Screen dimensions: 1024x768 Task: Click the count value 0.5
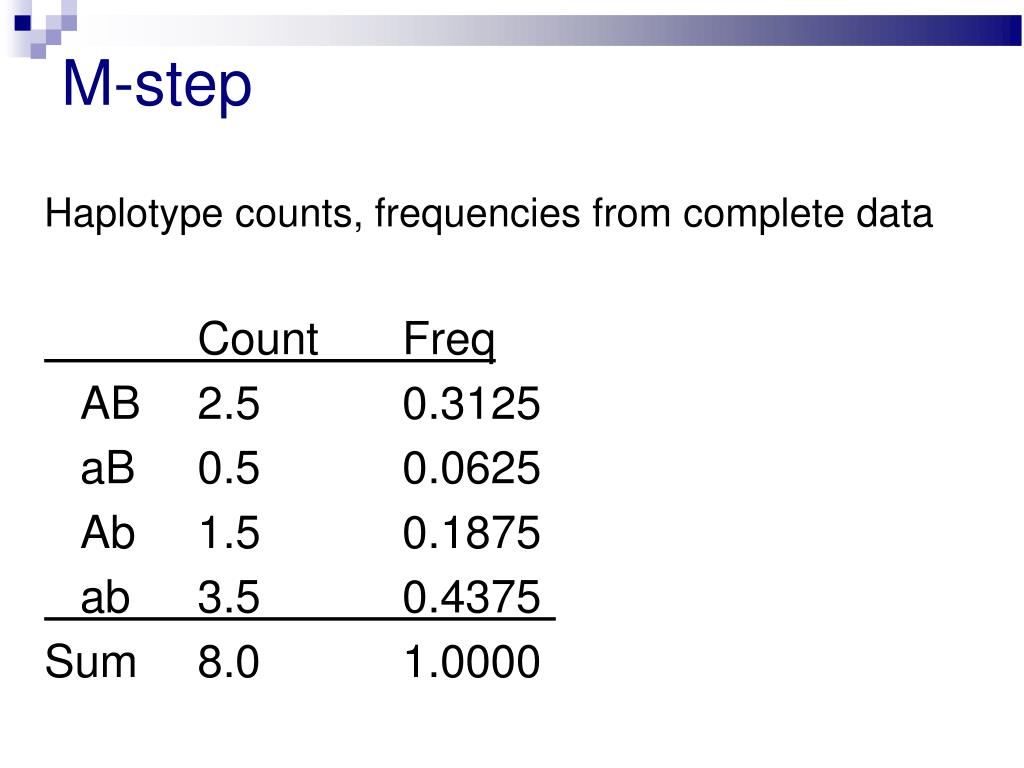(229, 468)
